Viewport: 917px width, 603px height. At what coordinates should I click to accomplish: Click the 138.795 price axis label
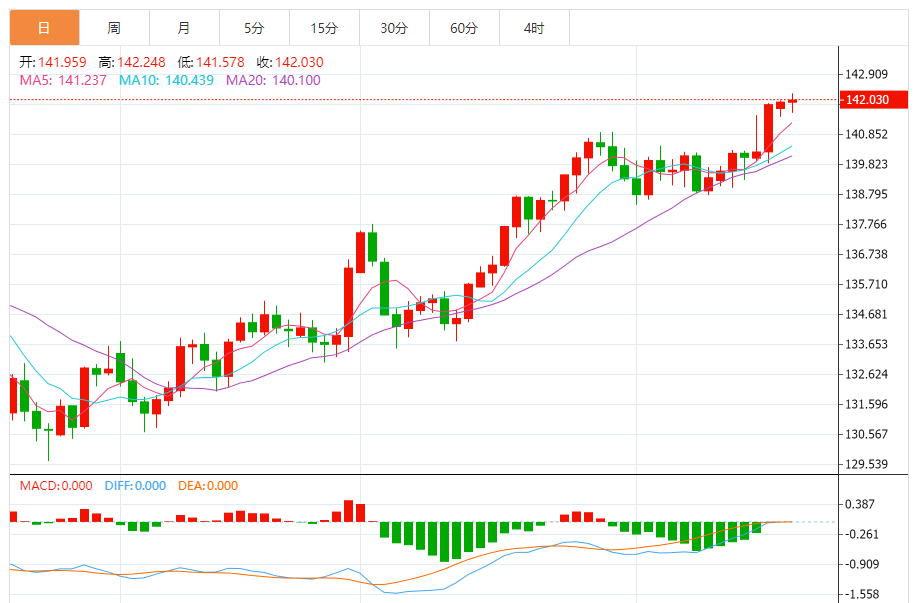[x=866, y=194]
